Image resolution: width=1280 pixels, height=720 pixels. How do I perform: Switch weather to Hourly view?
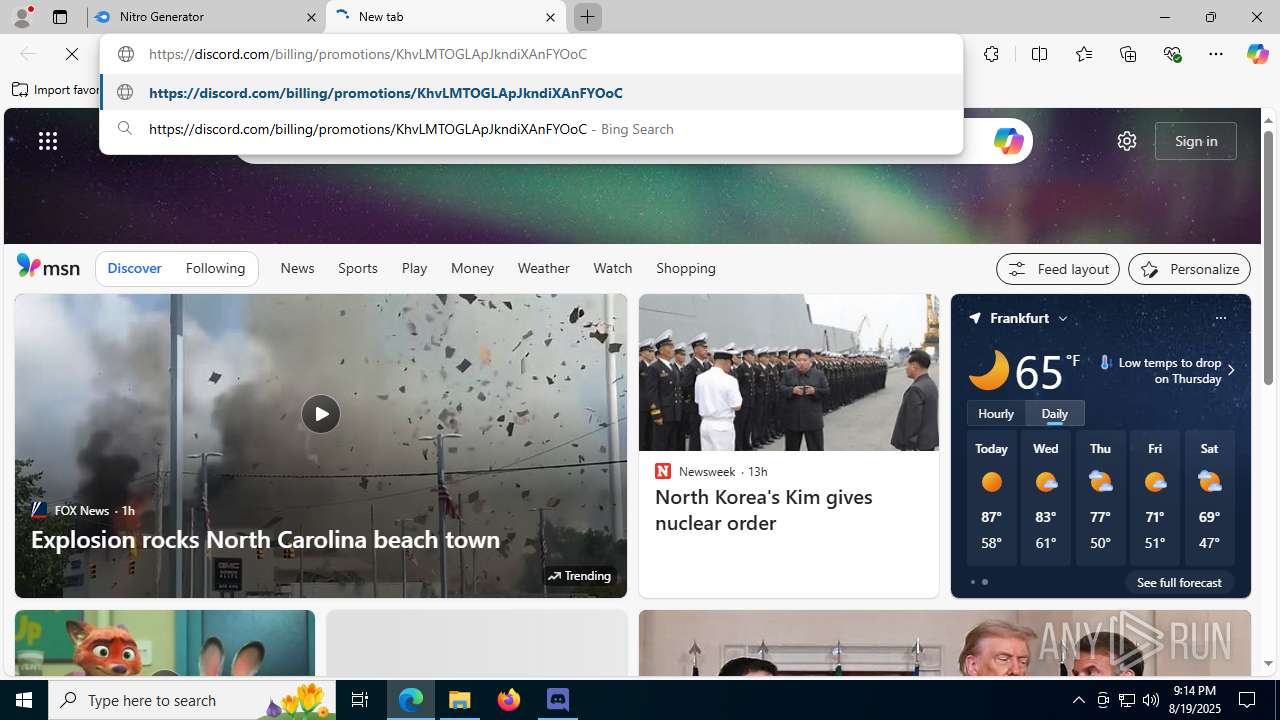(x=996, y=413)
